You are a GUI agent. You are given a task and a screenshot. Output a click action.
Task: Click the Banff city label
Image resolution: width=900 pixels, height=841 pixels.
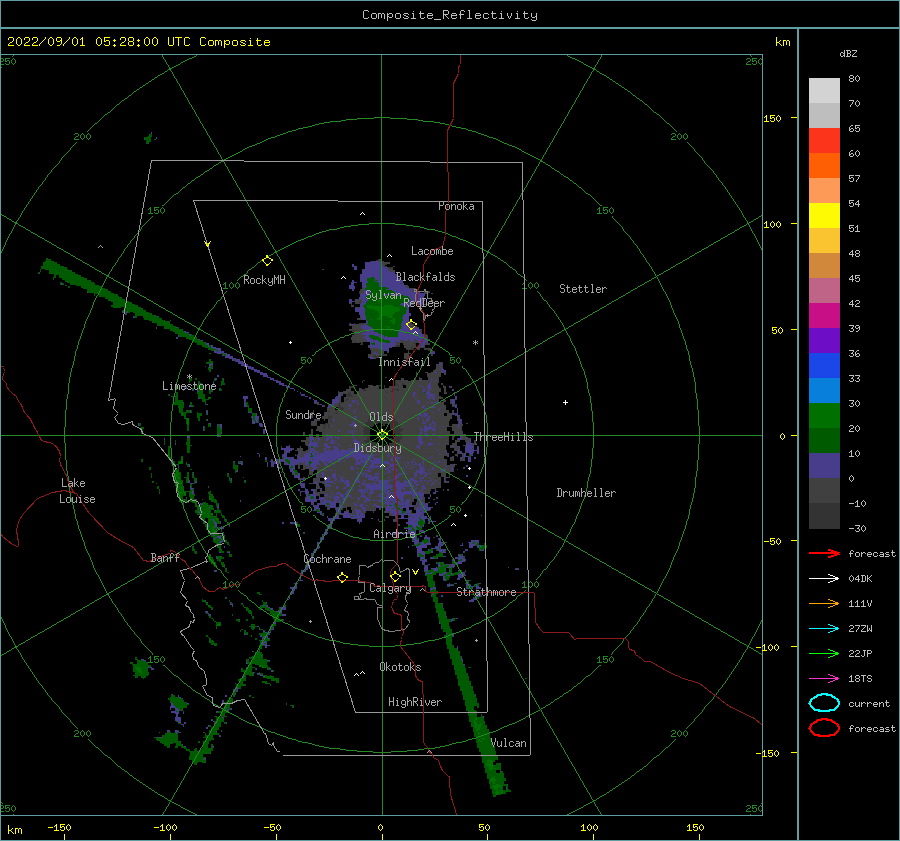coord(165,557)
